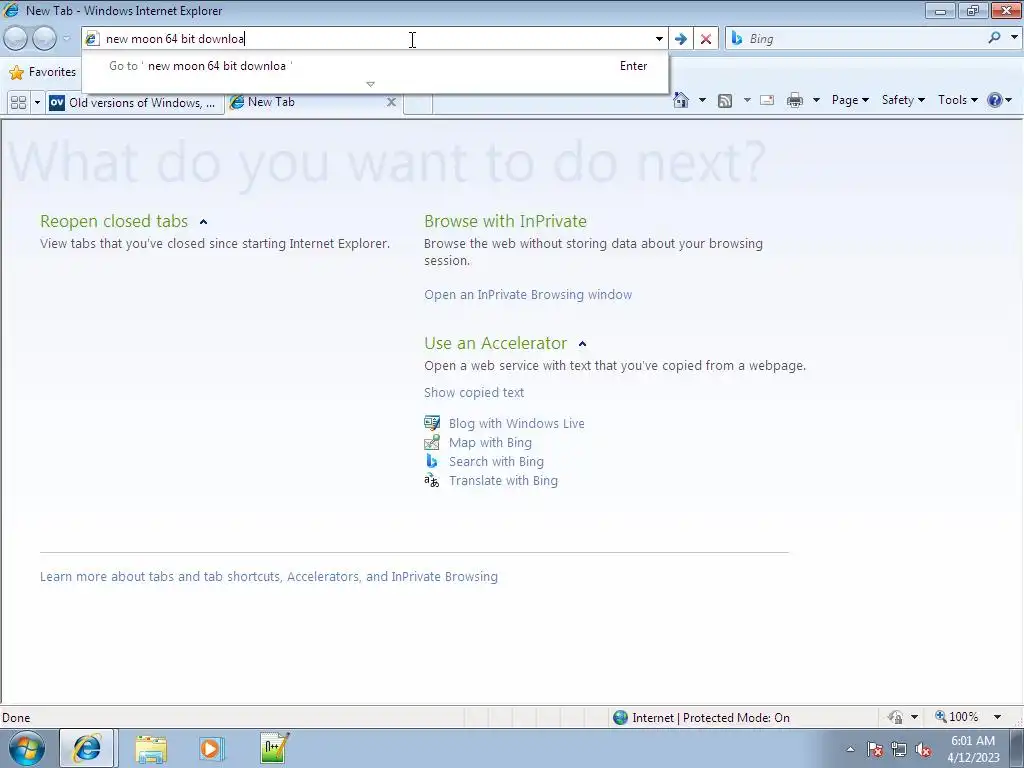Close the New Tab tab
Screen dimensions: 1024x768
(391, 102)
